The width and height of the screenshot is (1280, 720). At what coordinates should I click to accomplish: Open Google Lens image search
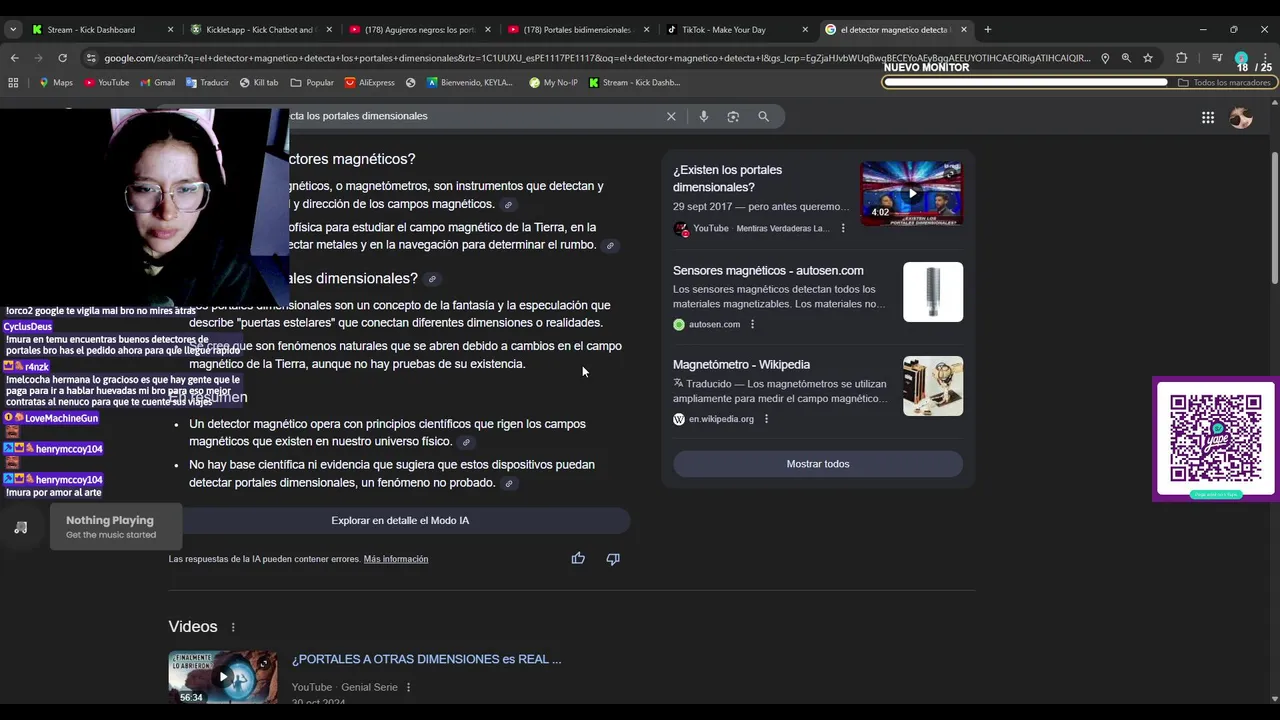(733, 116)
